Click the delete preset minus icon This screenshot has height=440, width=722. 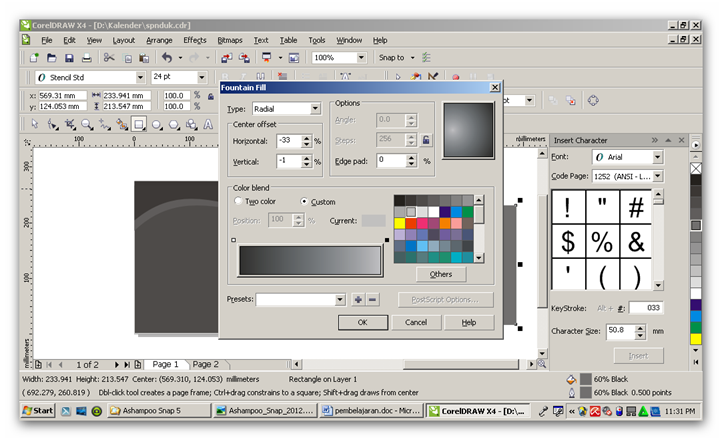[x=373, y=300]
